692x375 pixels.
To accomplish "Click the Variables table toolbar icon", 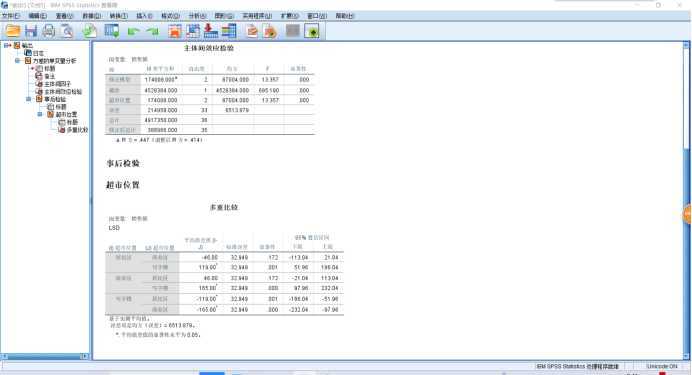I will 229,31.
